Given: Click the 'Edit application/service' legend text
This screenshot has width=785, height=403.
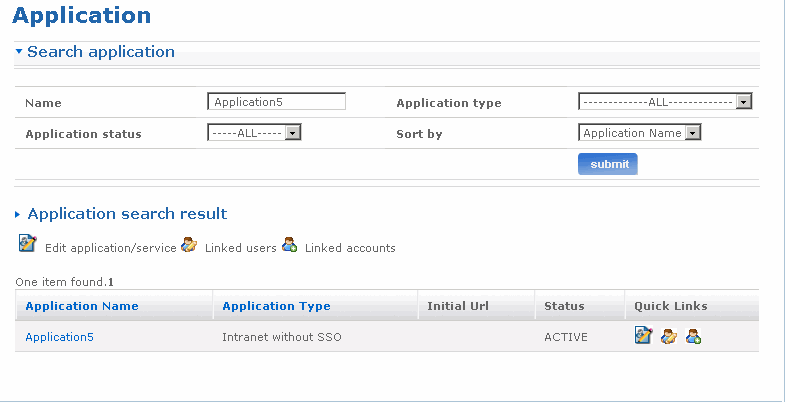Looking at the screenshot, I should click(111, 248).
